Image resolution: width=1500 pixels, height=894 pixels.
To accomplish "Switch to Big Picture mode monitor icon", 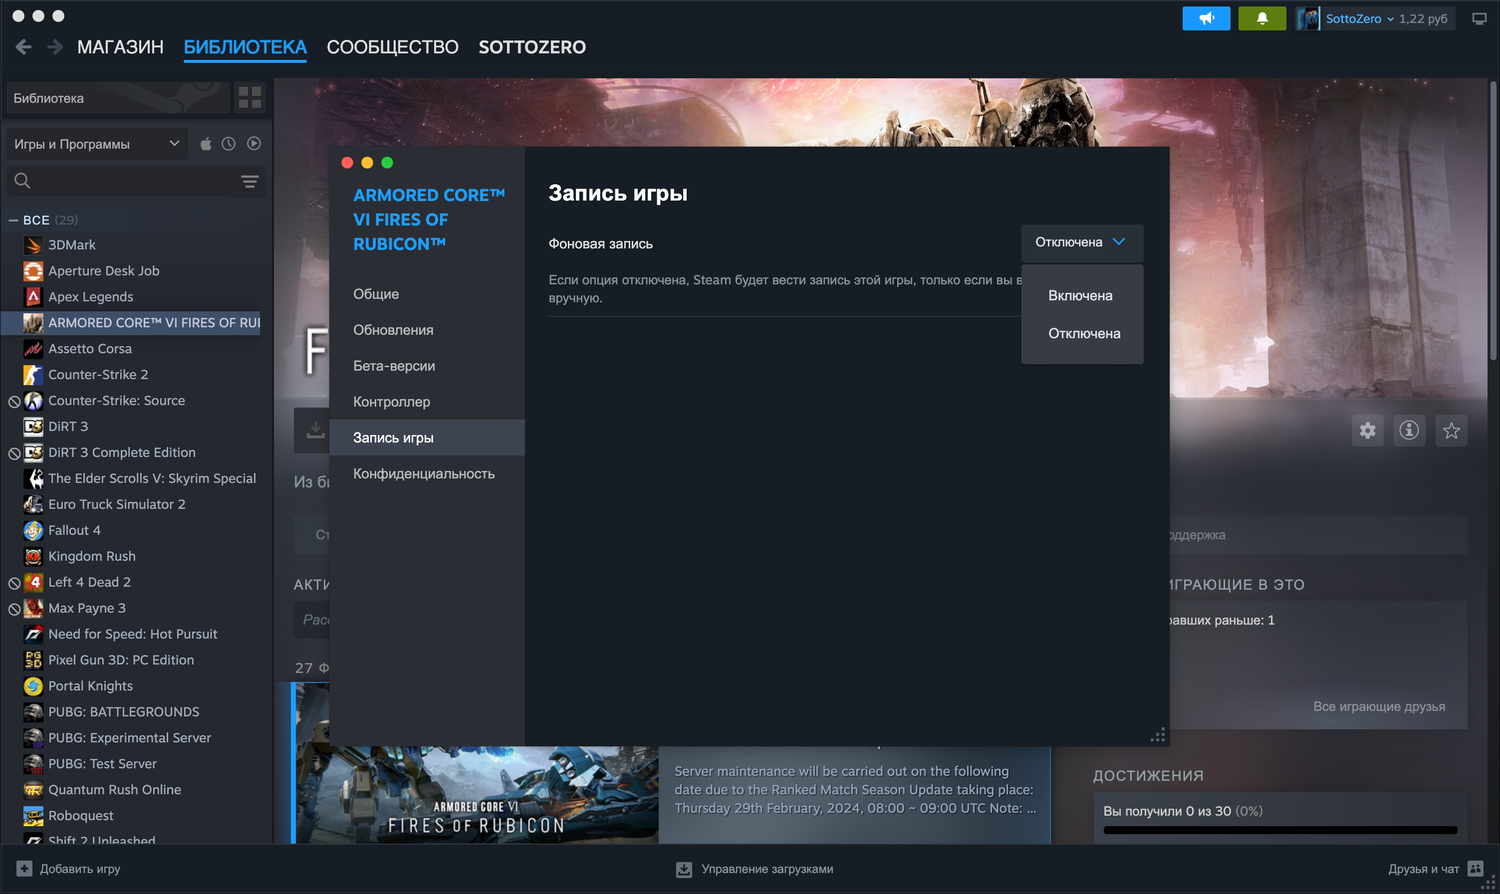I will 1479,18.
